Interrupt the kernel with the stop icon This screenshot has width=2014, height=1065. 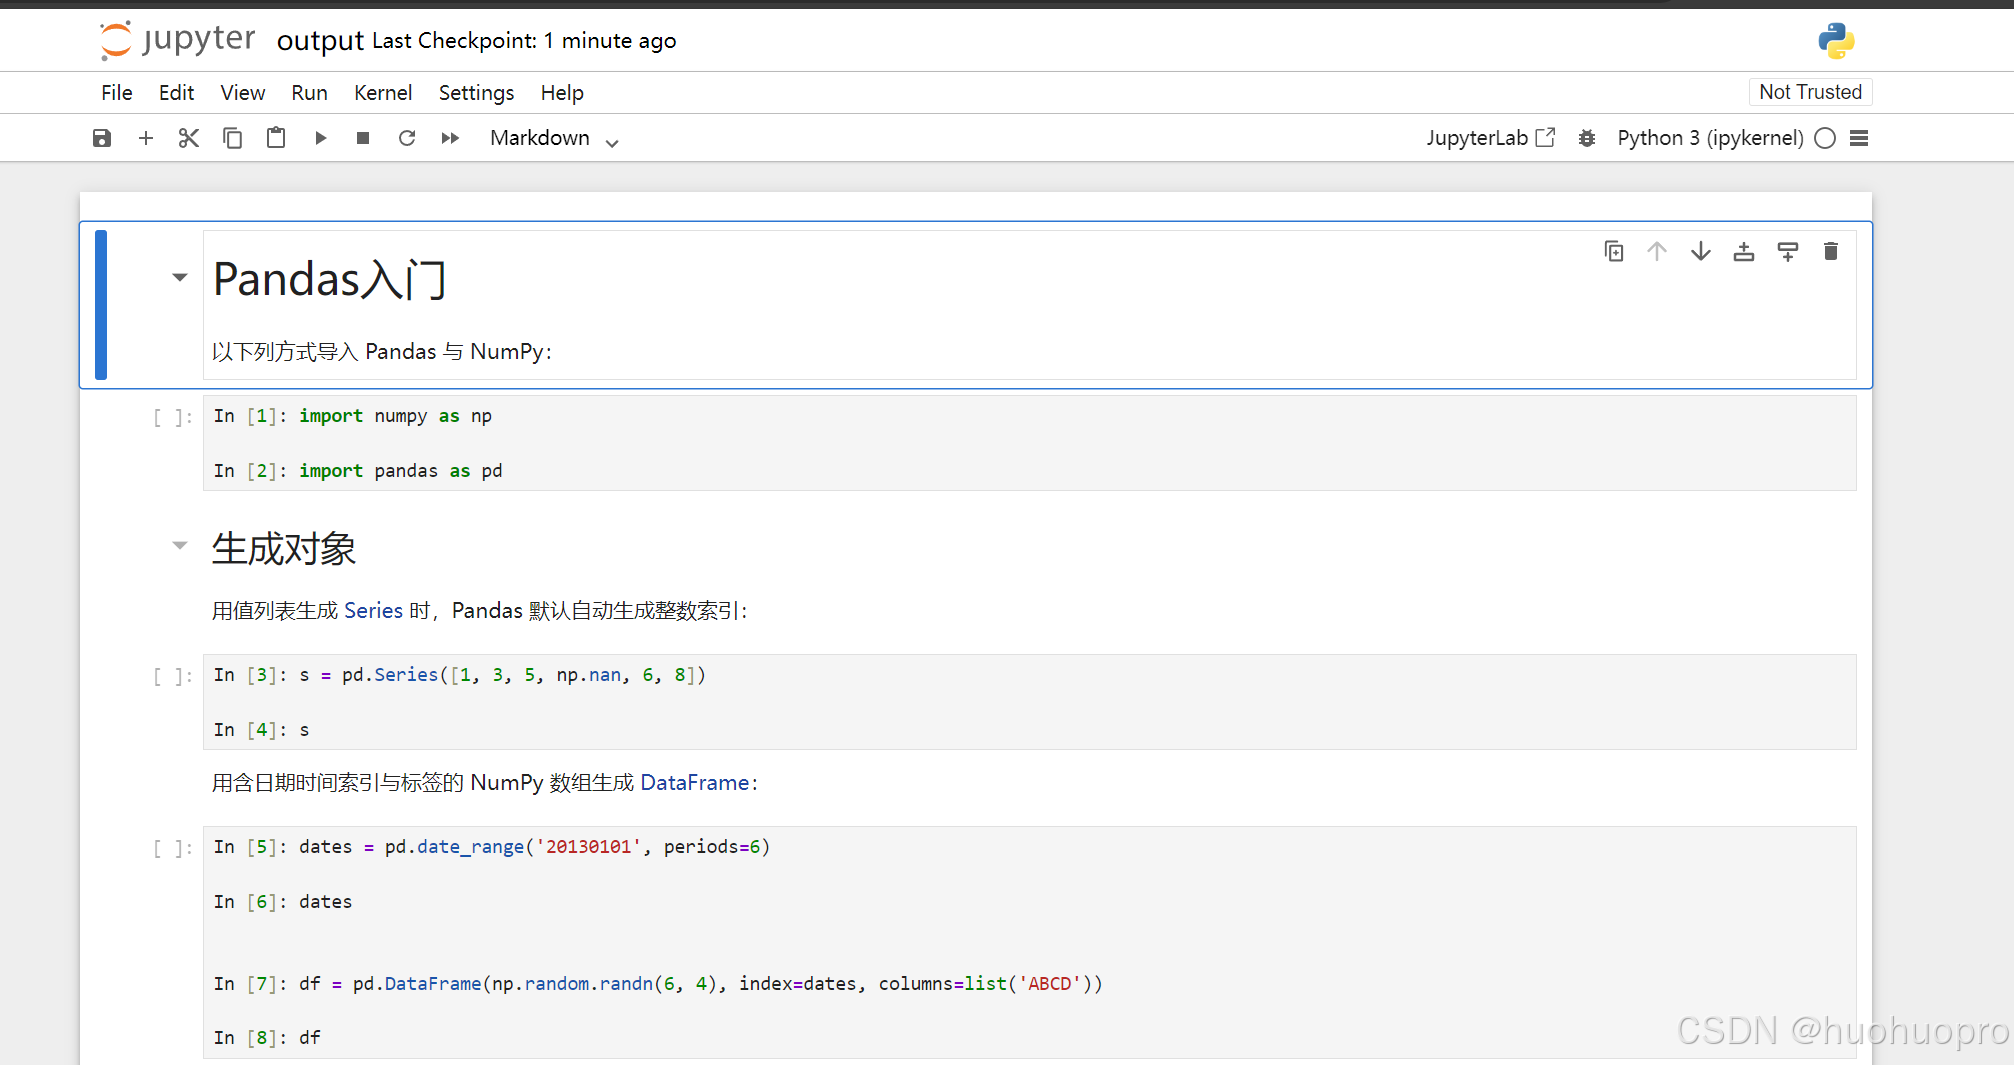pyautogui.click(x=363, y=138)
